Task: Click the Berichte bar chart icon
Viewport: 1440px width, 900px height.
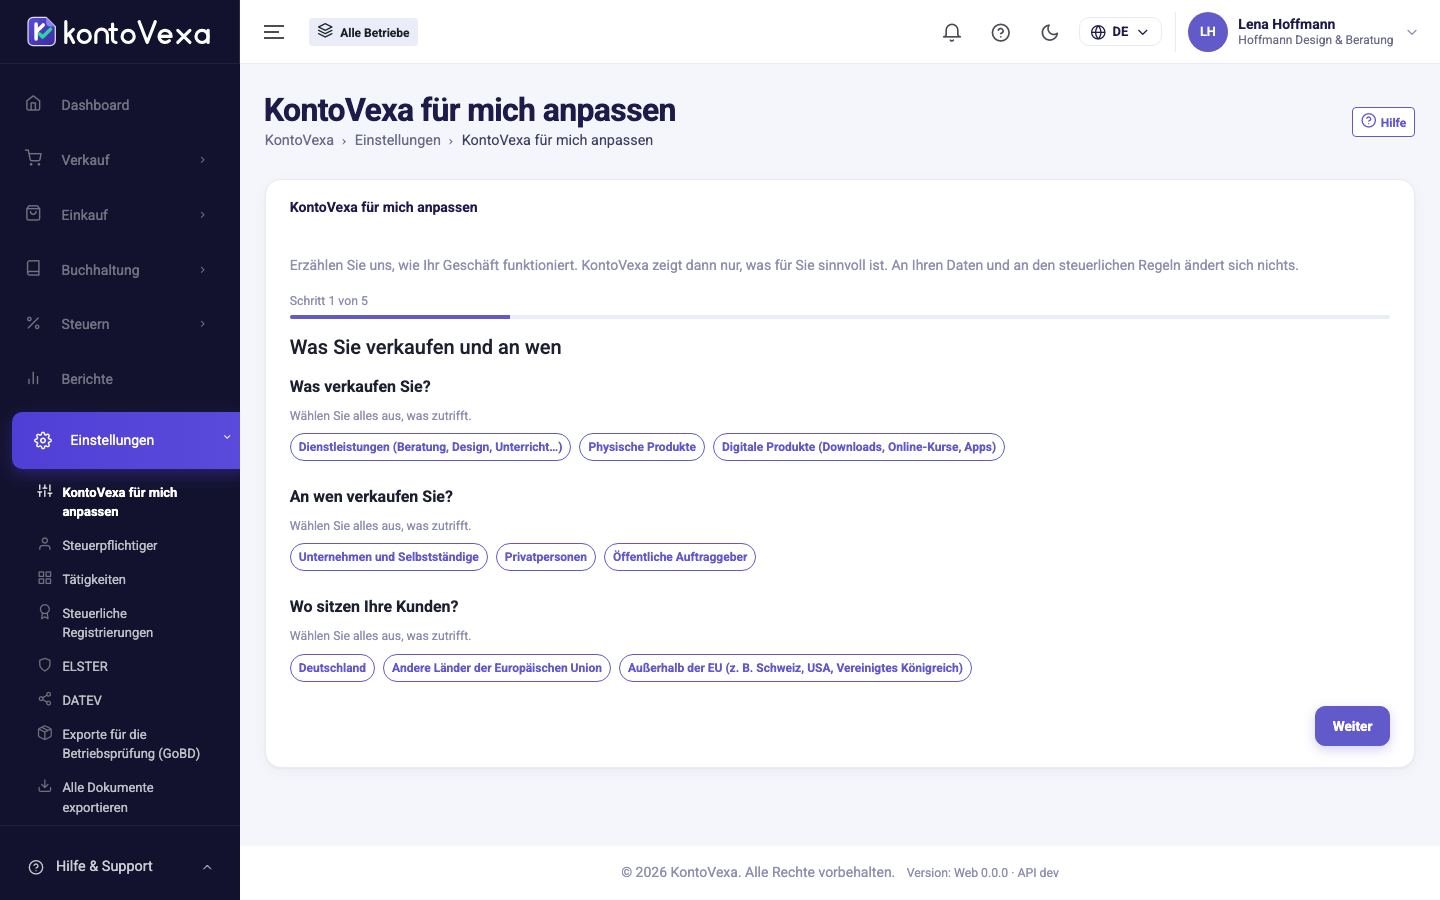Action: point(34,378)
